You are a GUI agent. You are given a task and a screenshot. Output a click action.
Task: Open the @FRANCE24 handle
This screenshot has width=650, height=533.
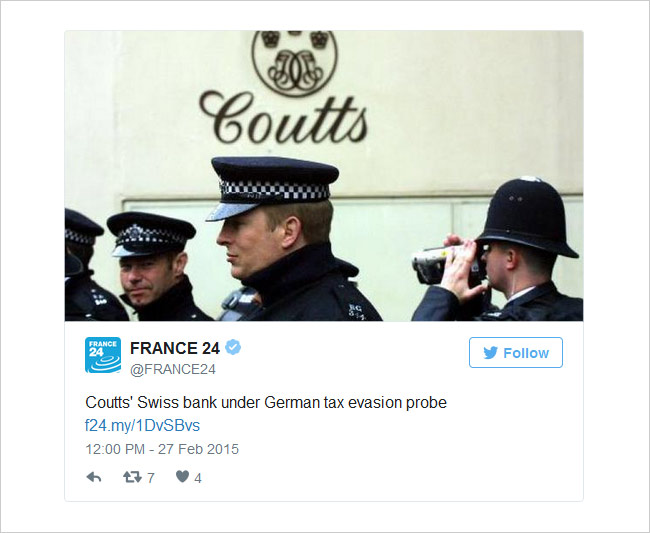point(173,369)
